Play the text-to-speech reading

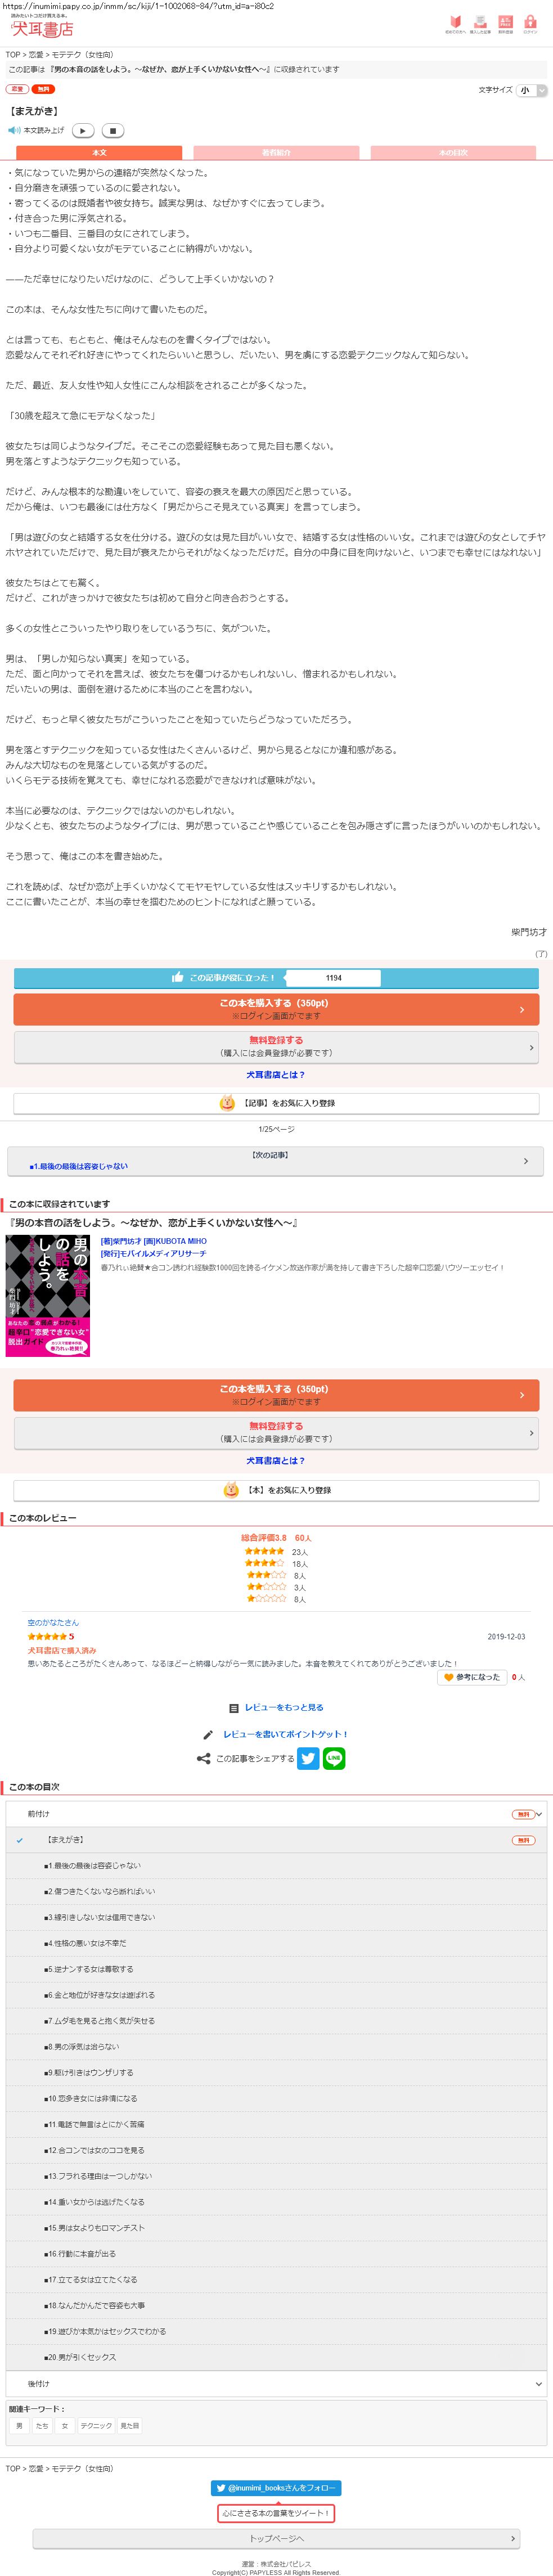coord(84,130)
